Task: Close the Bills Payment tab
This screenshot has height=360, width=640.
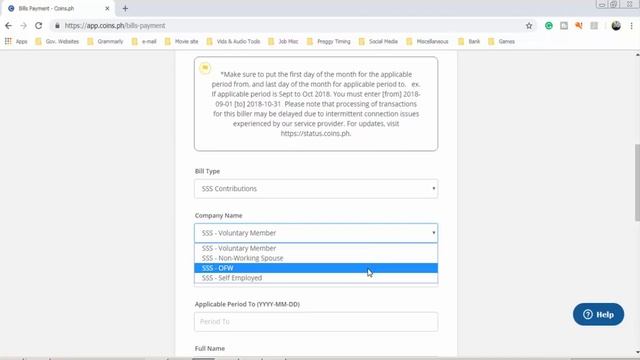Action: point(107,8)
